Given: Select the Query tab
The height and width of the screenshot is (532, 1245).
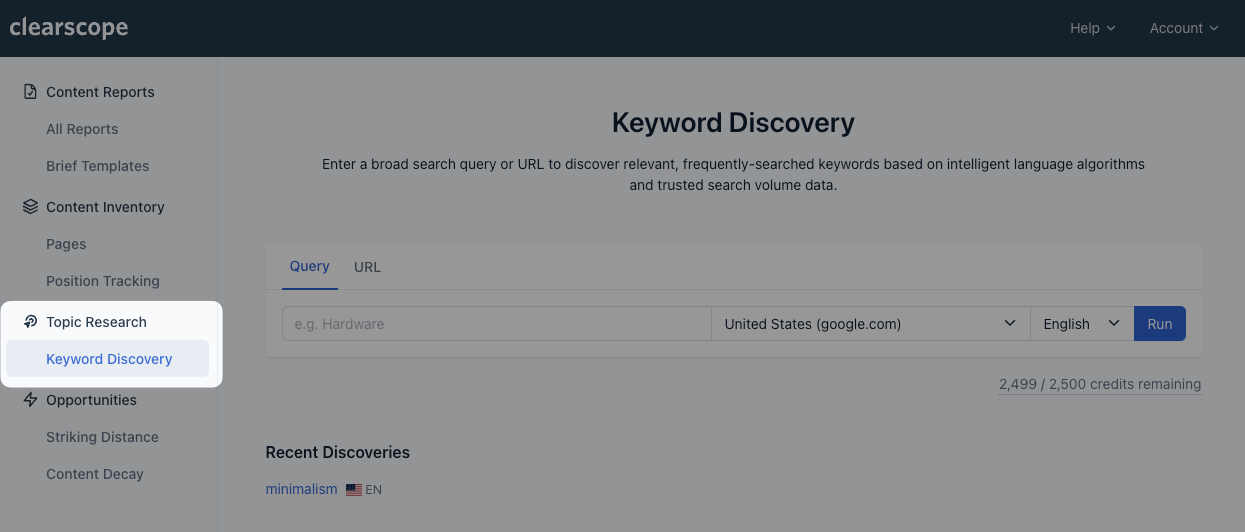Looking at the screenshot, I should [x=310, y=266].
